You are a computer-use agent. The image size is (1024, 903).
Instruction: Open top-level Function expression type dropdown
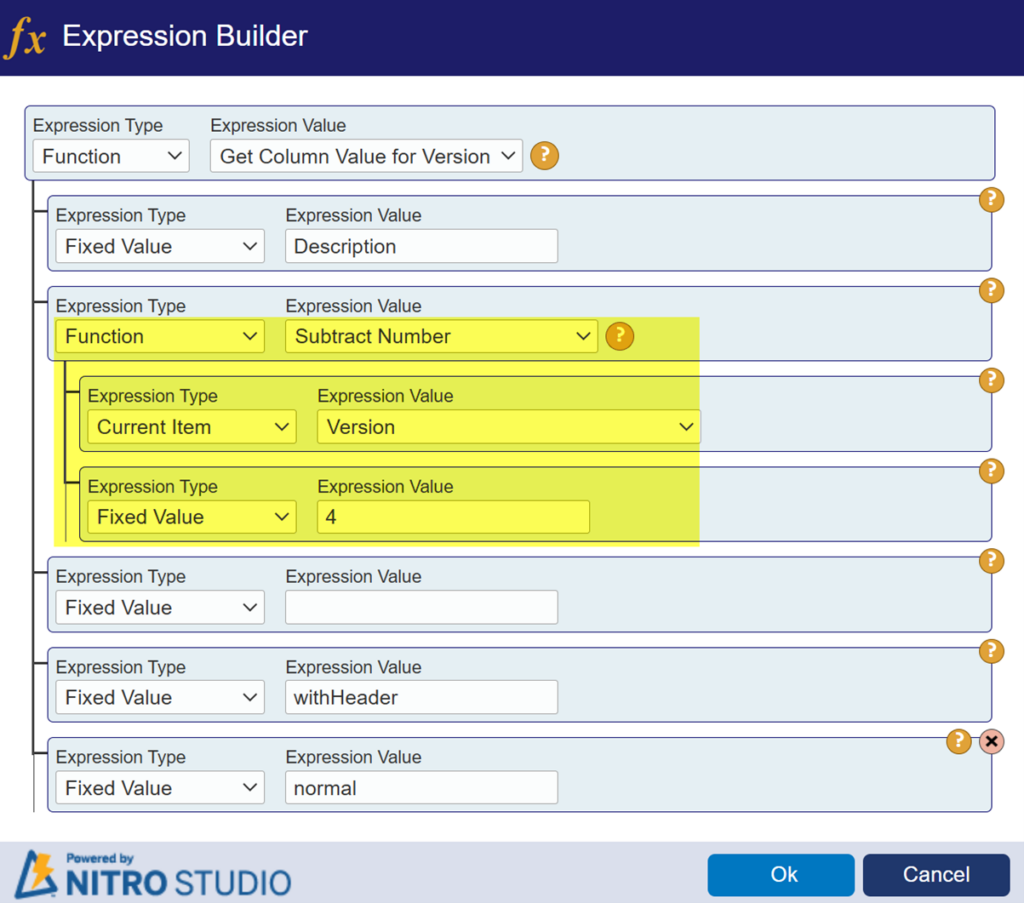click(x=111, y=156)
